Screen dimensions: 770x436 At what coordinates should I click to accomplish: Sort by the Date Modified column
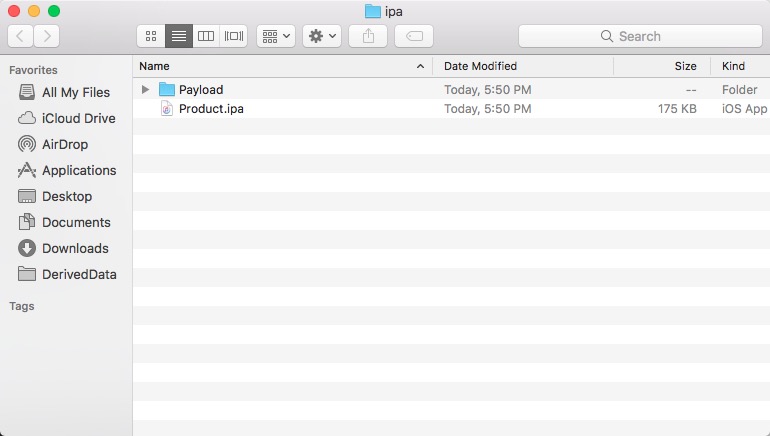[480, 66]
